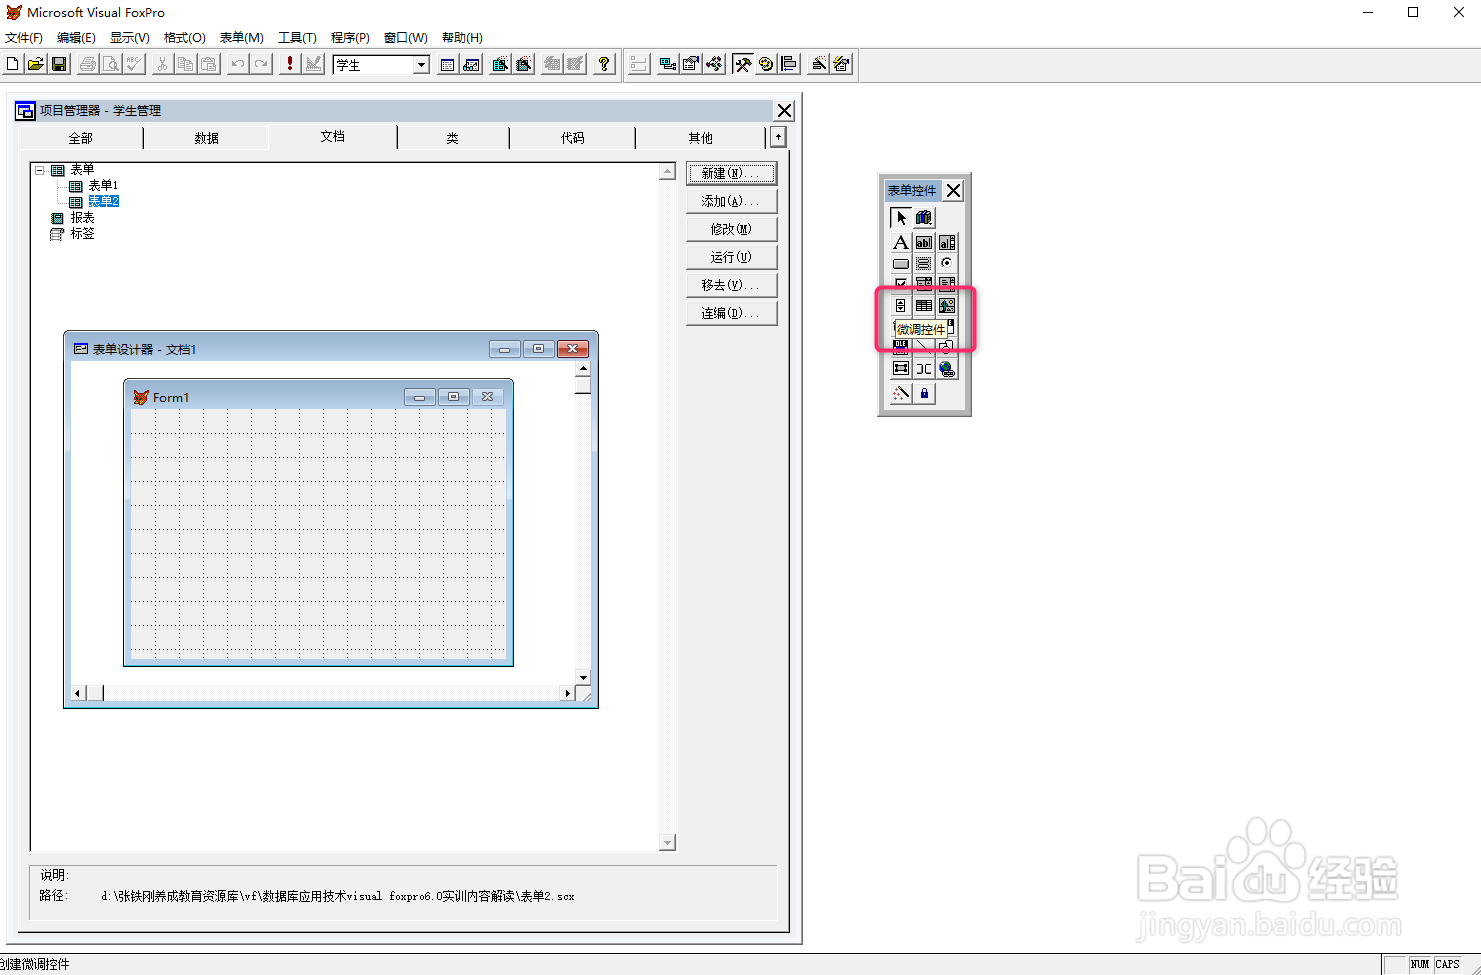Click the 新建(N)... button

coord(731,173)
